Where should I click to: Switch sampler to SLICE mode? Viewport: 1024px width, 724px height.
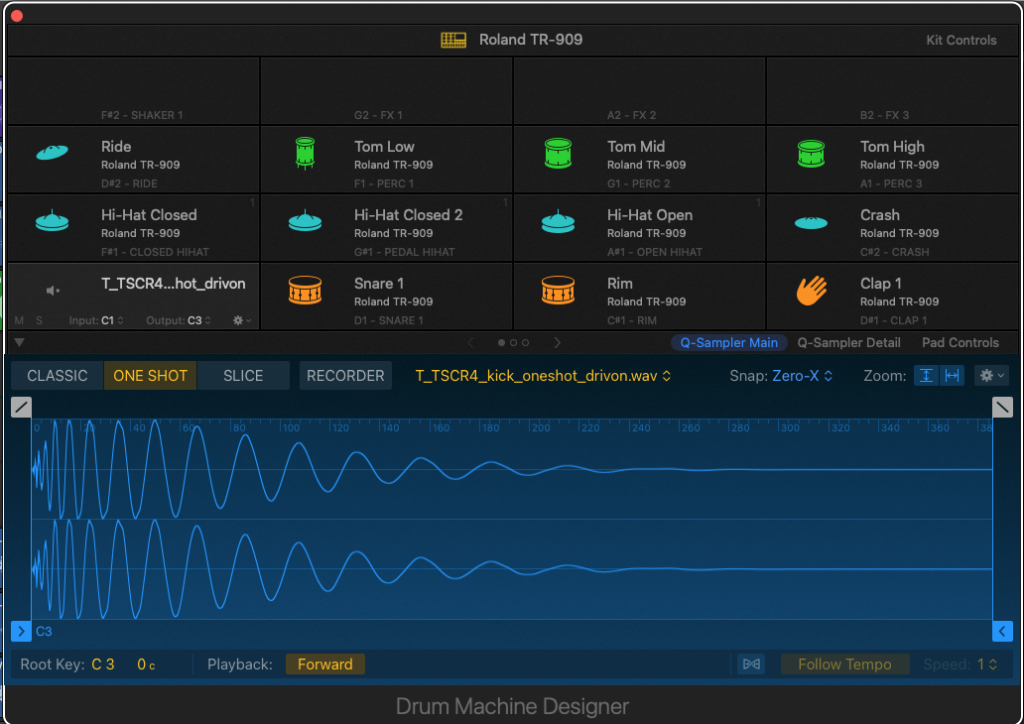click(243, 375)
